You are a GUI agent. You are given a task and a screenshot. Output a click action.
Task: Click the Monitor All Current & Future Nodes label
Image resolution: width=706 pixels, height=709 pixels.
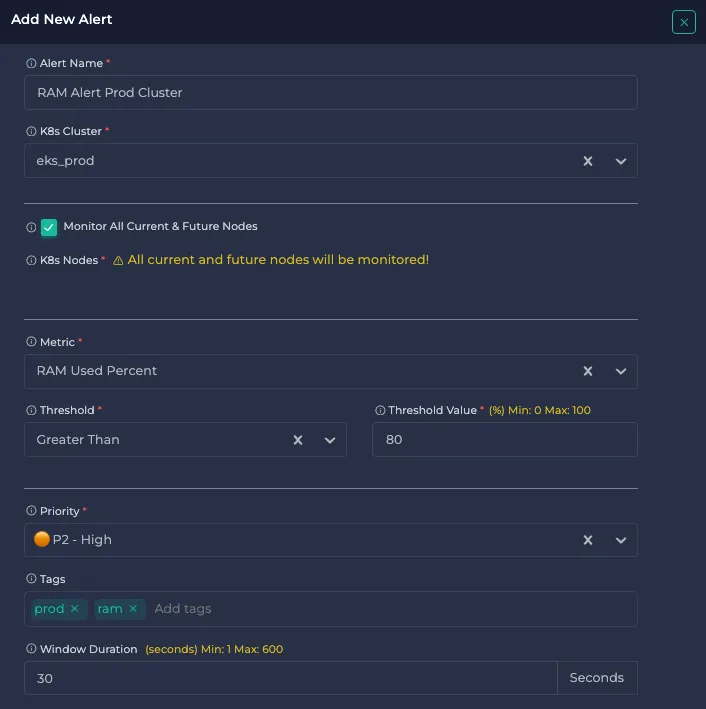pyautogui.click(x=160, y=226)
